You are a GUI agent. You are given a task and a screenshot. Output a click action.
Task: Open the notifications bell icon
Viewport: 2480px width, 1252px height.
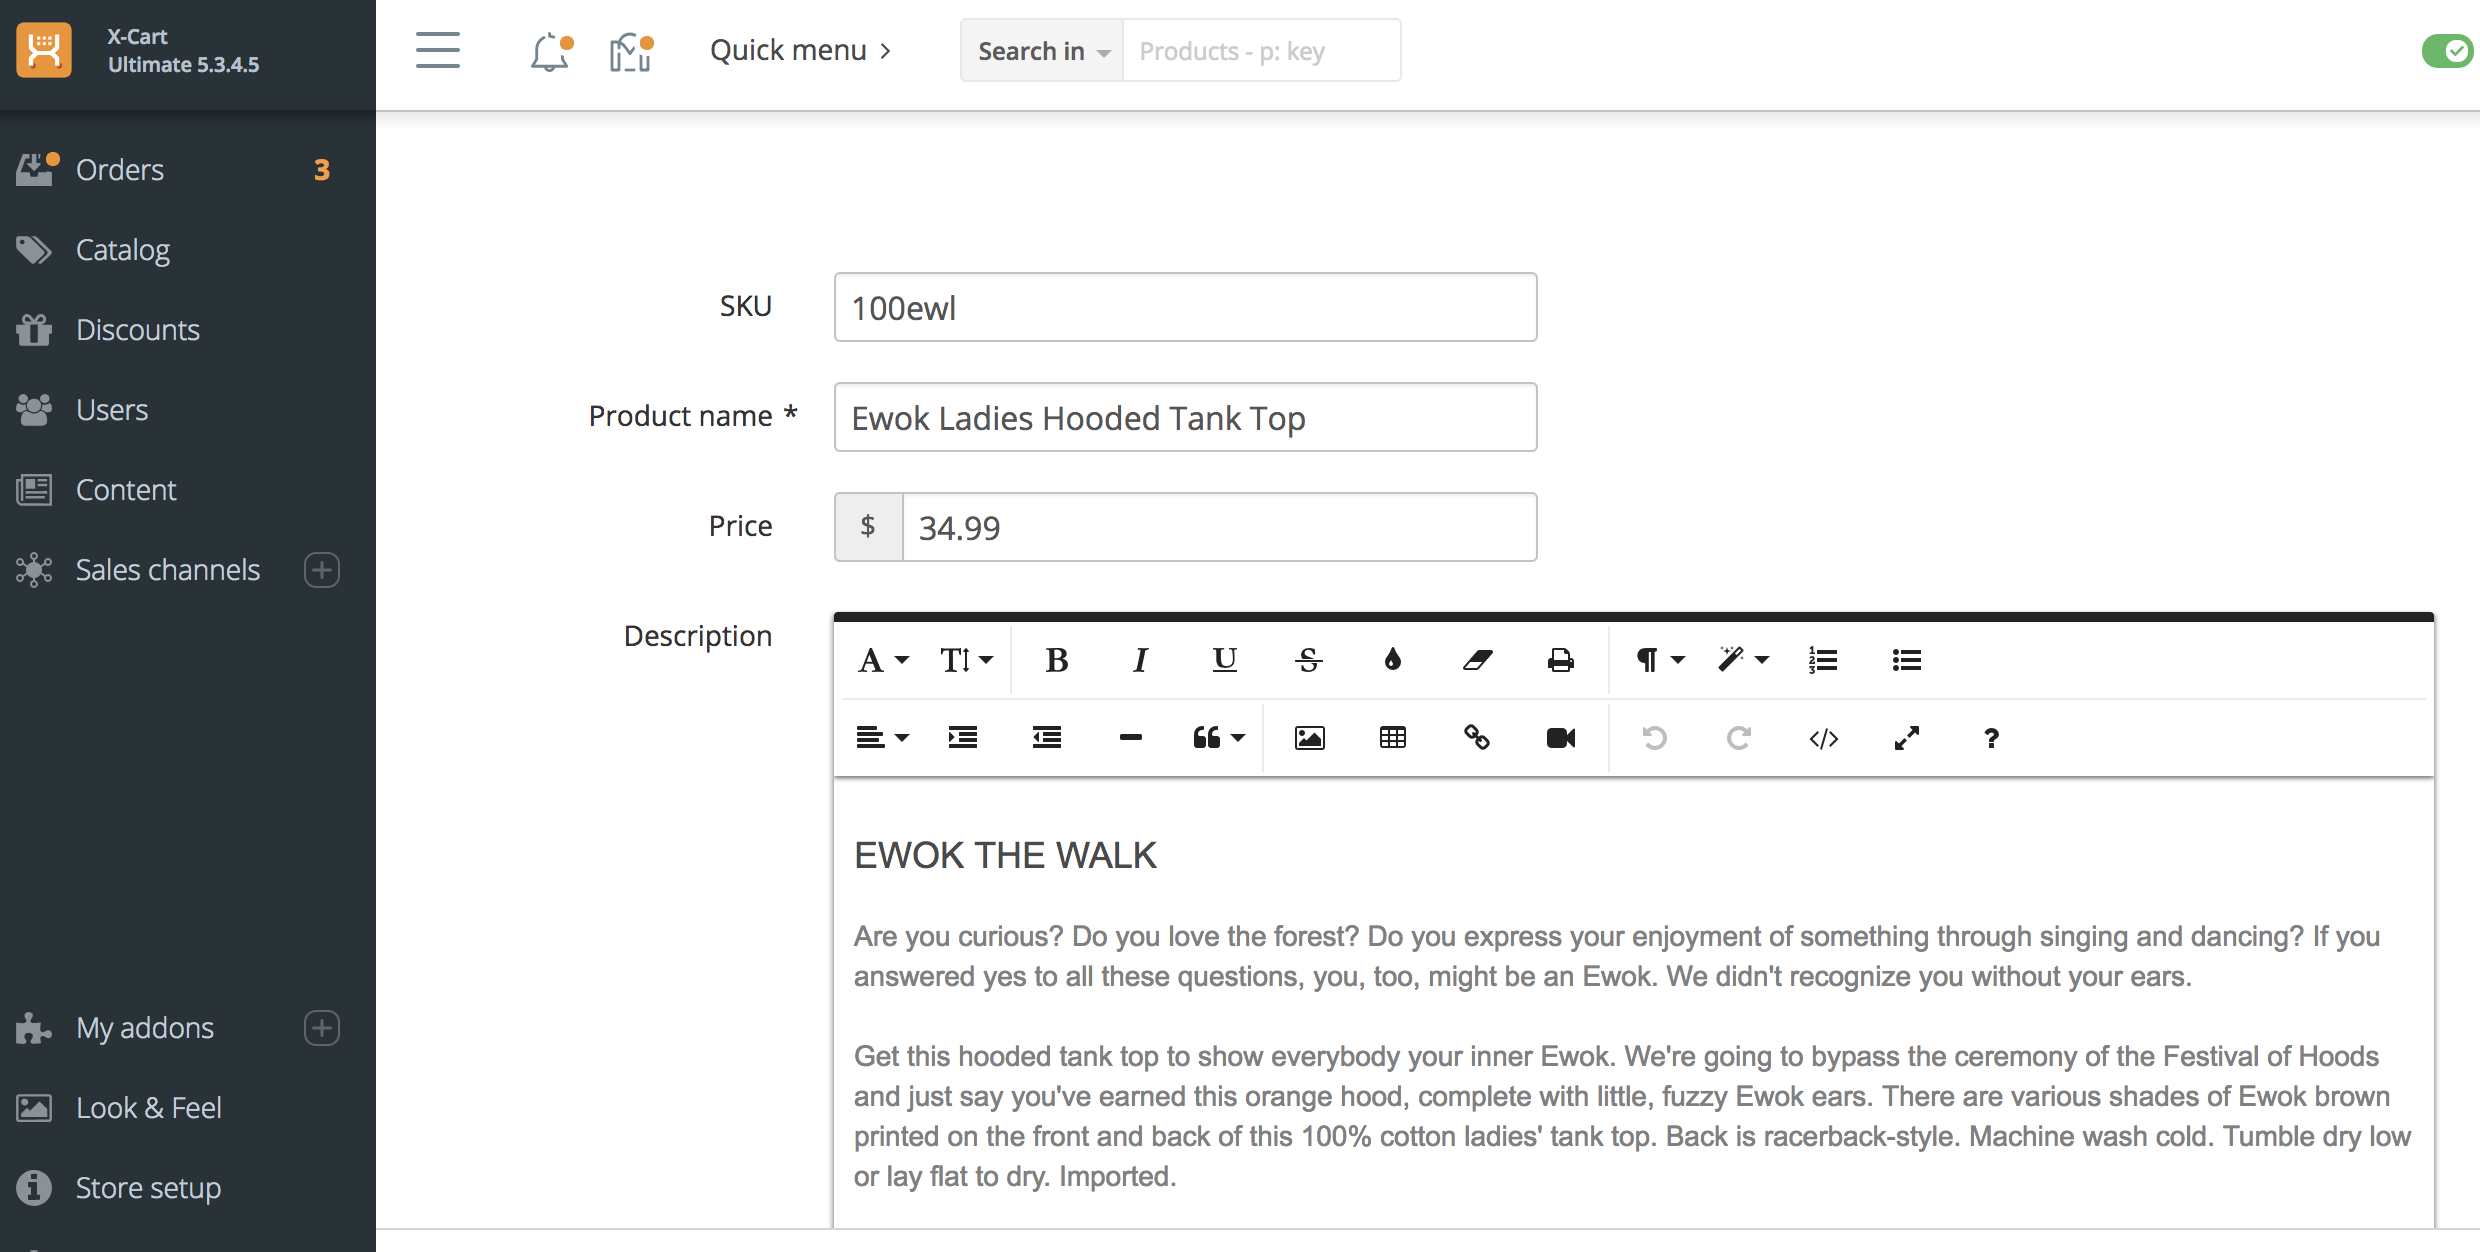[x=550, y=52]
